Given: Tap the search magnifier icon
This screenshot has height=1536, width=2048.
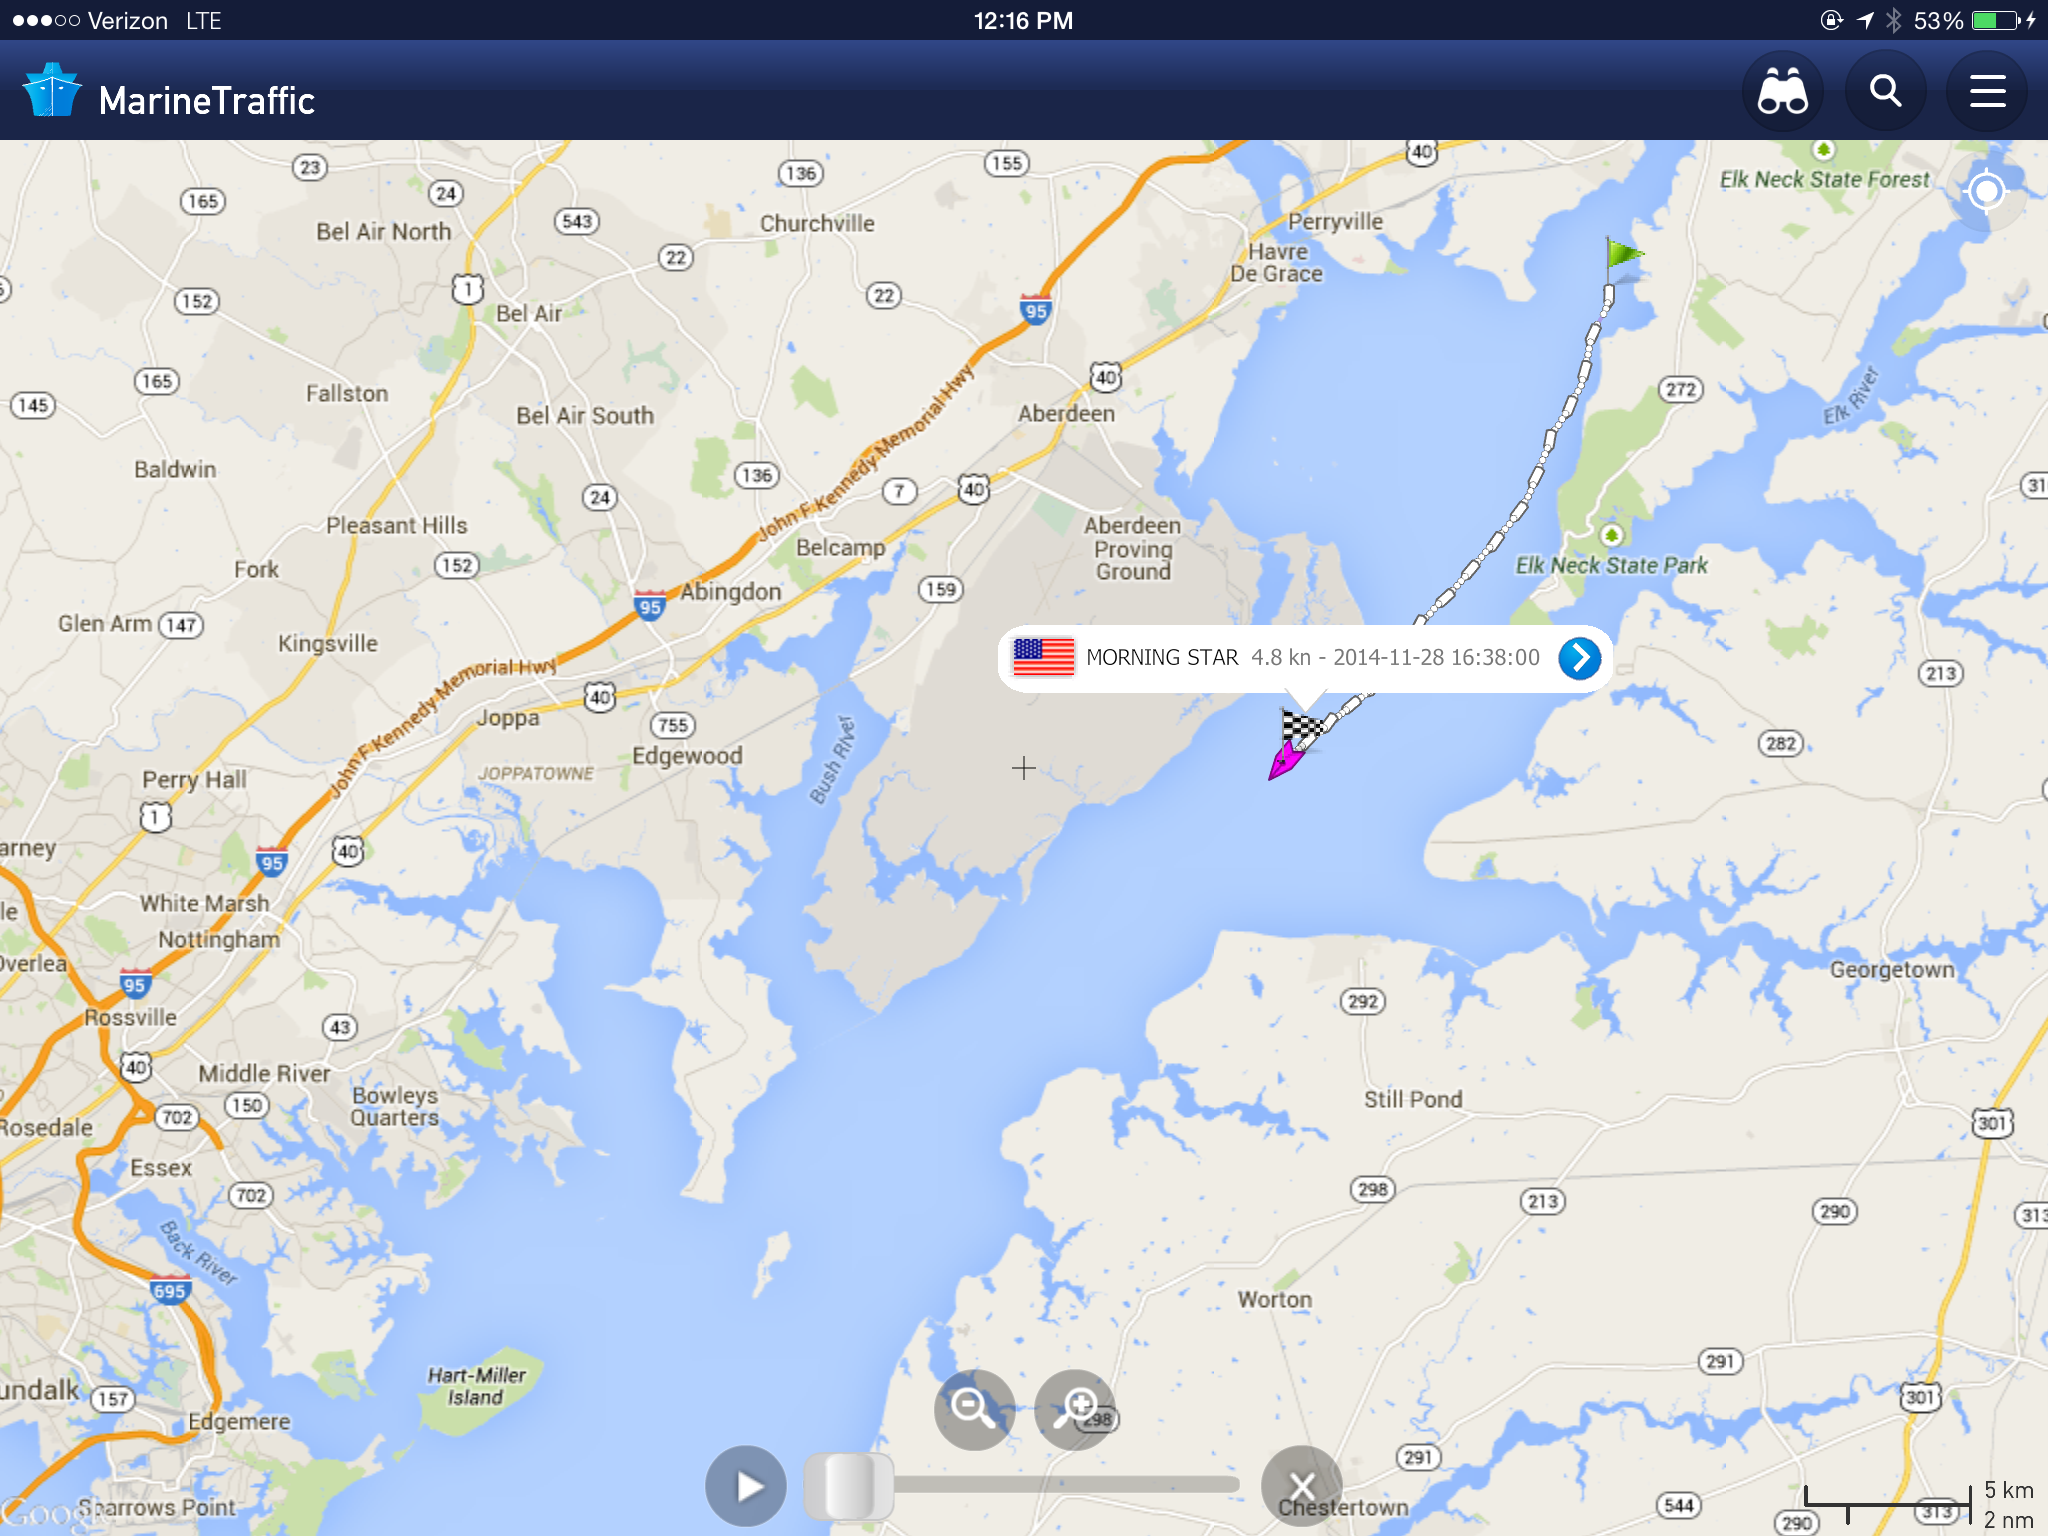Looking at the screenshot, I should pos(1885,92).
